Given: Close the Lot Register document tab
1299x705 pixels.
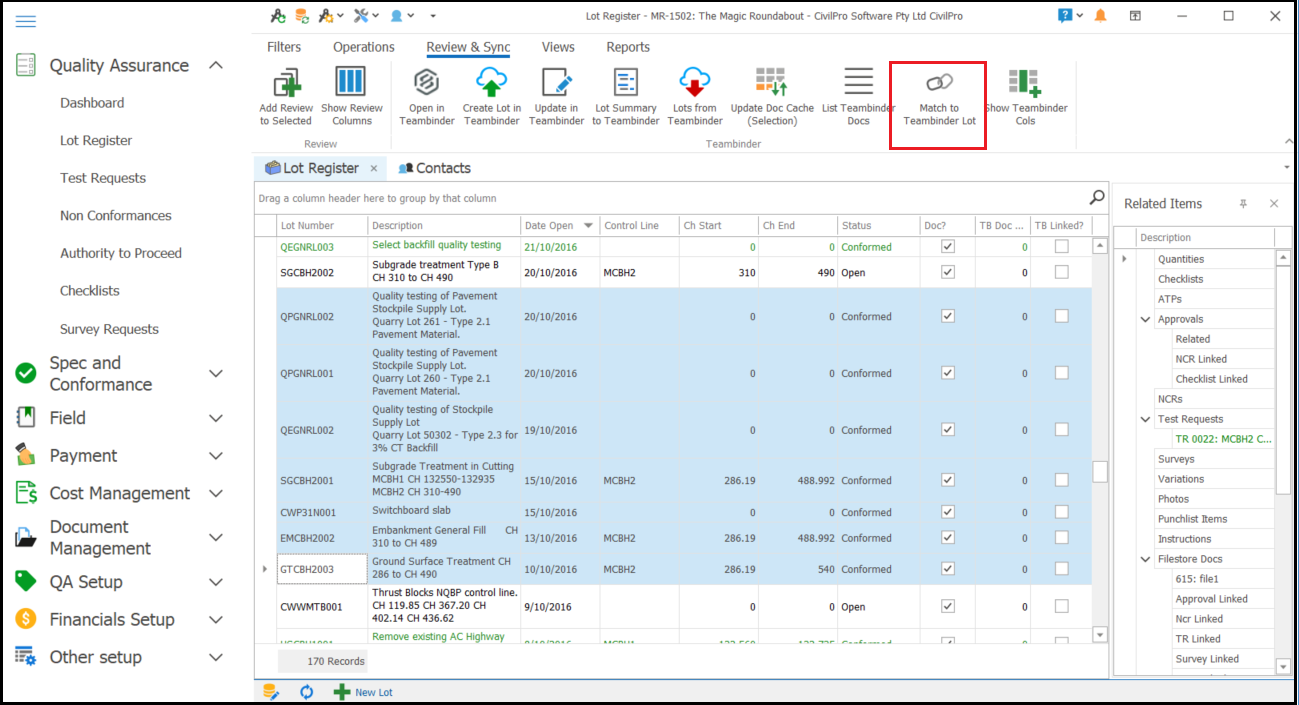Looking at the screenshot, I should pyautogui.click(x=374, y=168).
